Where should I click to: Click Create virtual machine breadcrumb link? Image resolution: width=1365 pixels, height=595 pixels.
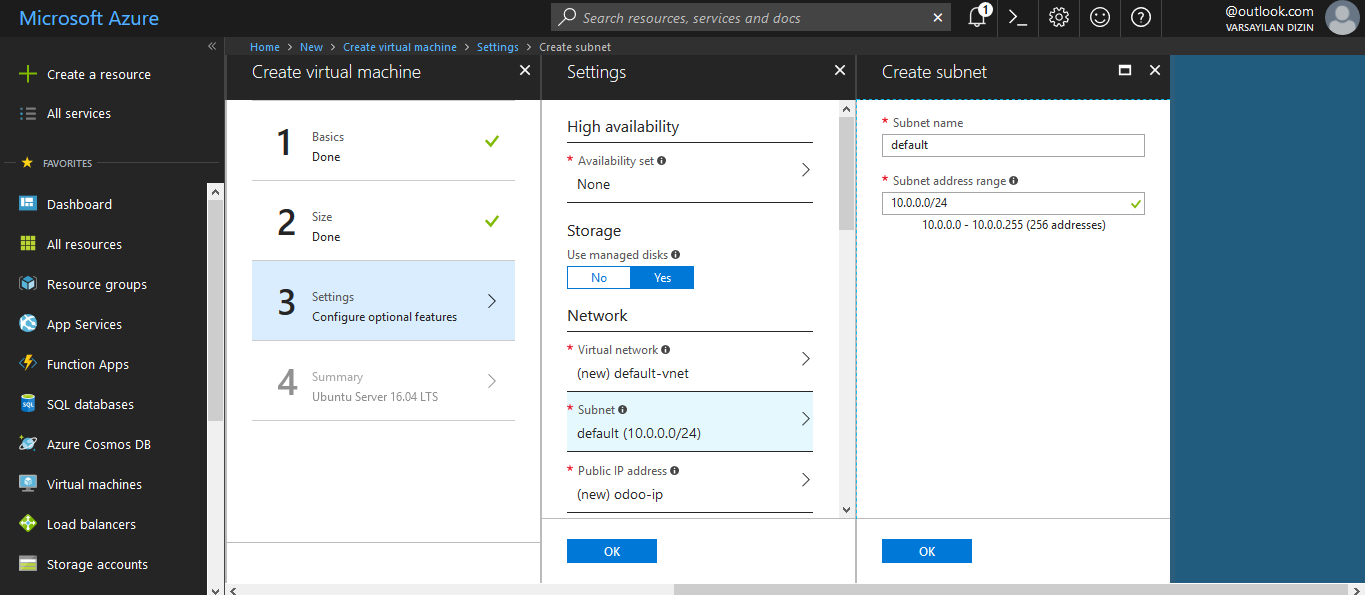click(x=399, y=47)
